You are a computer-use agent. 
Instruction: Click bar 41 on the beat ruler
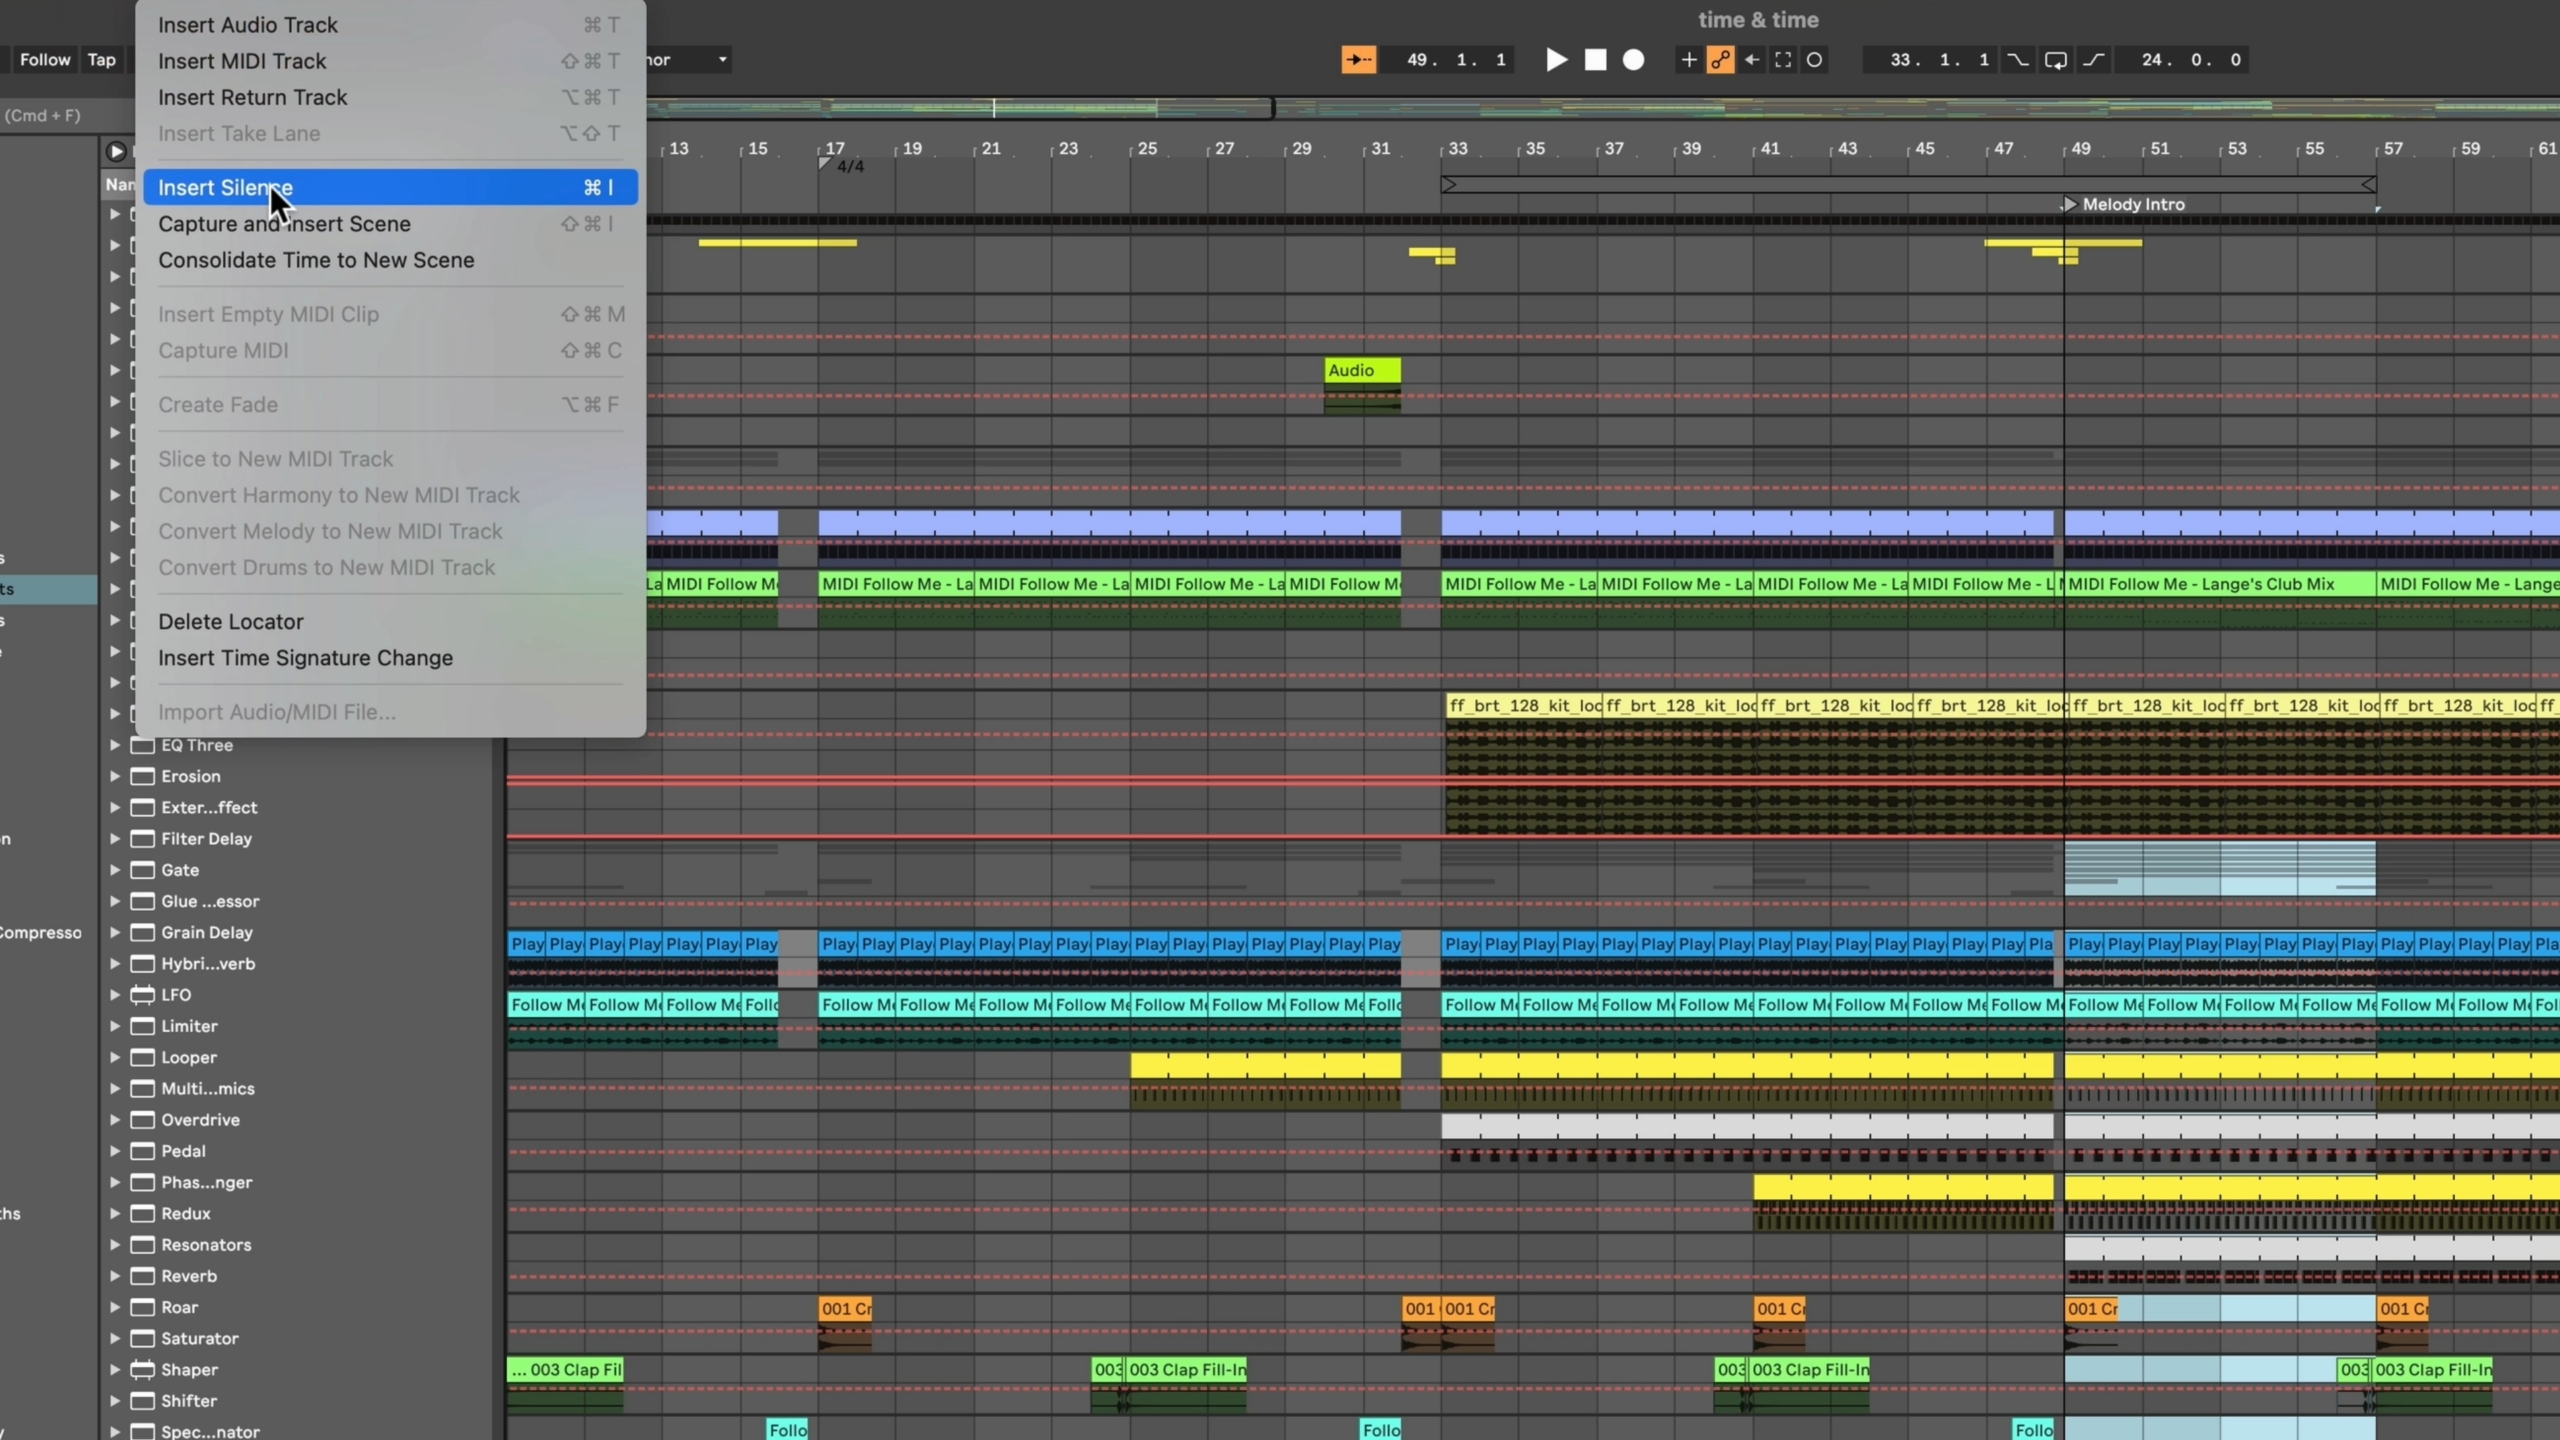(1770, 148)
